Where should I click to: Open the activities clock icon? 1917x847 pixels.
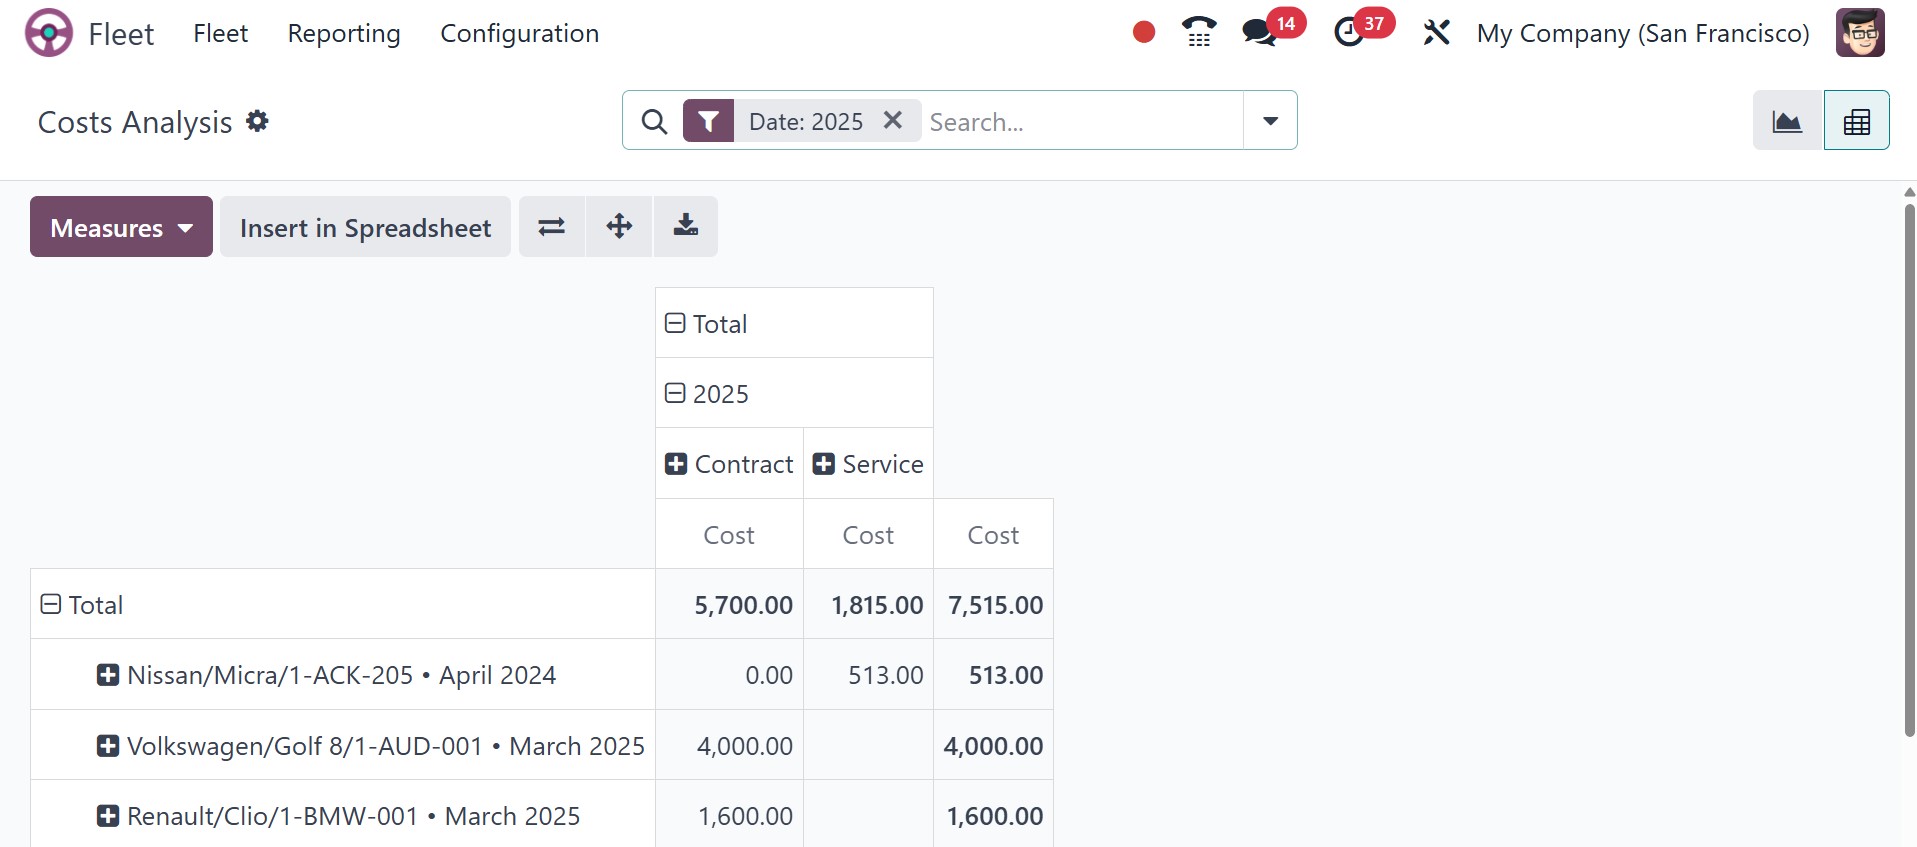click(1349, 32)
